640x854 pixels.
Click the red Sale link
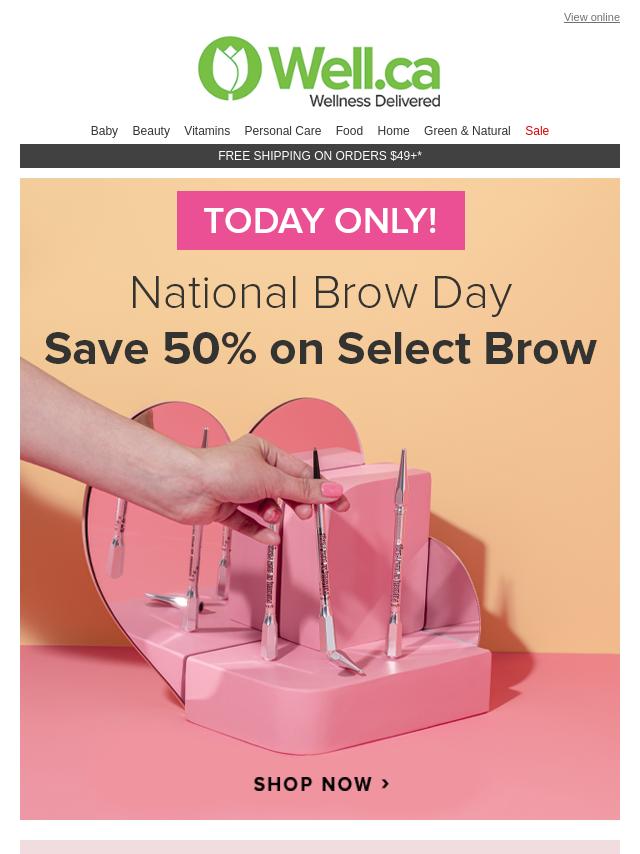coord(537,131)
